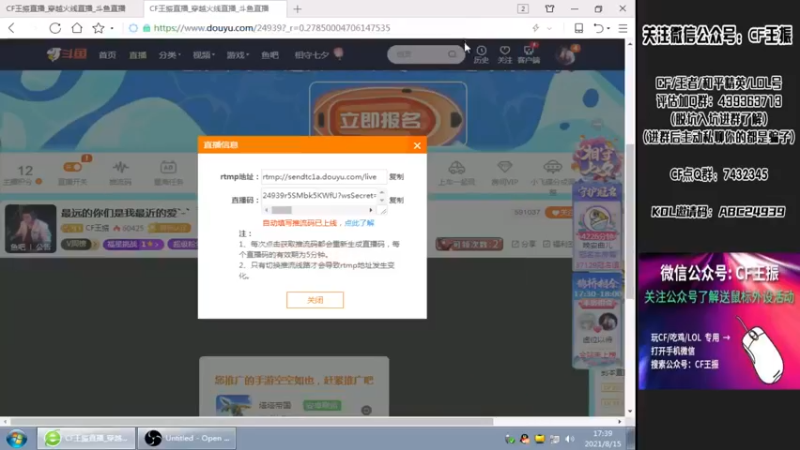
Task: Expand the undo arrow's dropdown in browser toolbar
Action: 608,28
